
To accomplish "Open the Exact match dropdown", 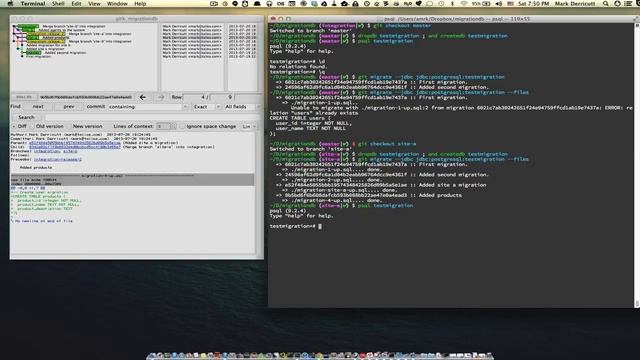I will [207, 107].
